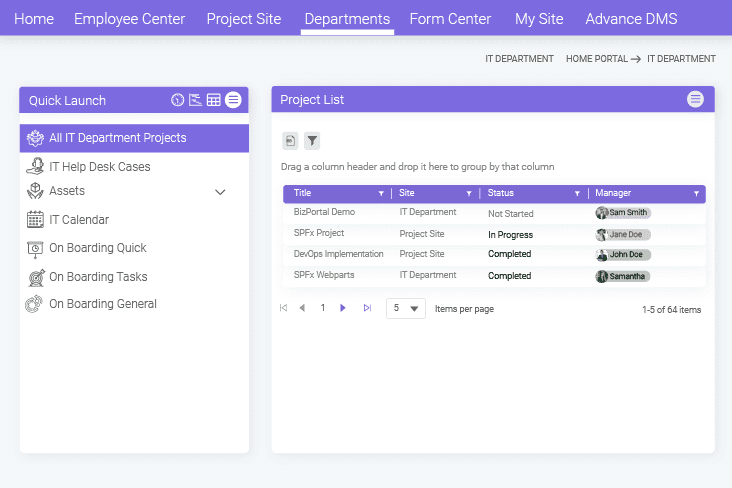Open Form Center in navigation bar

tap(450, 19)
